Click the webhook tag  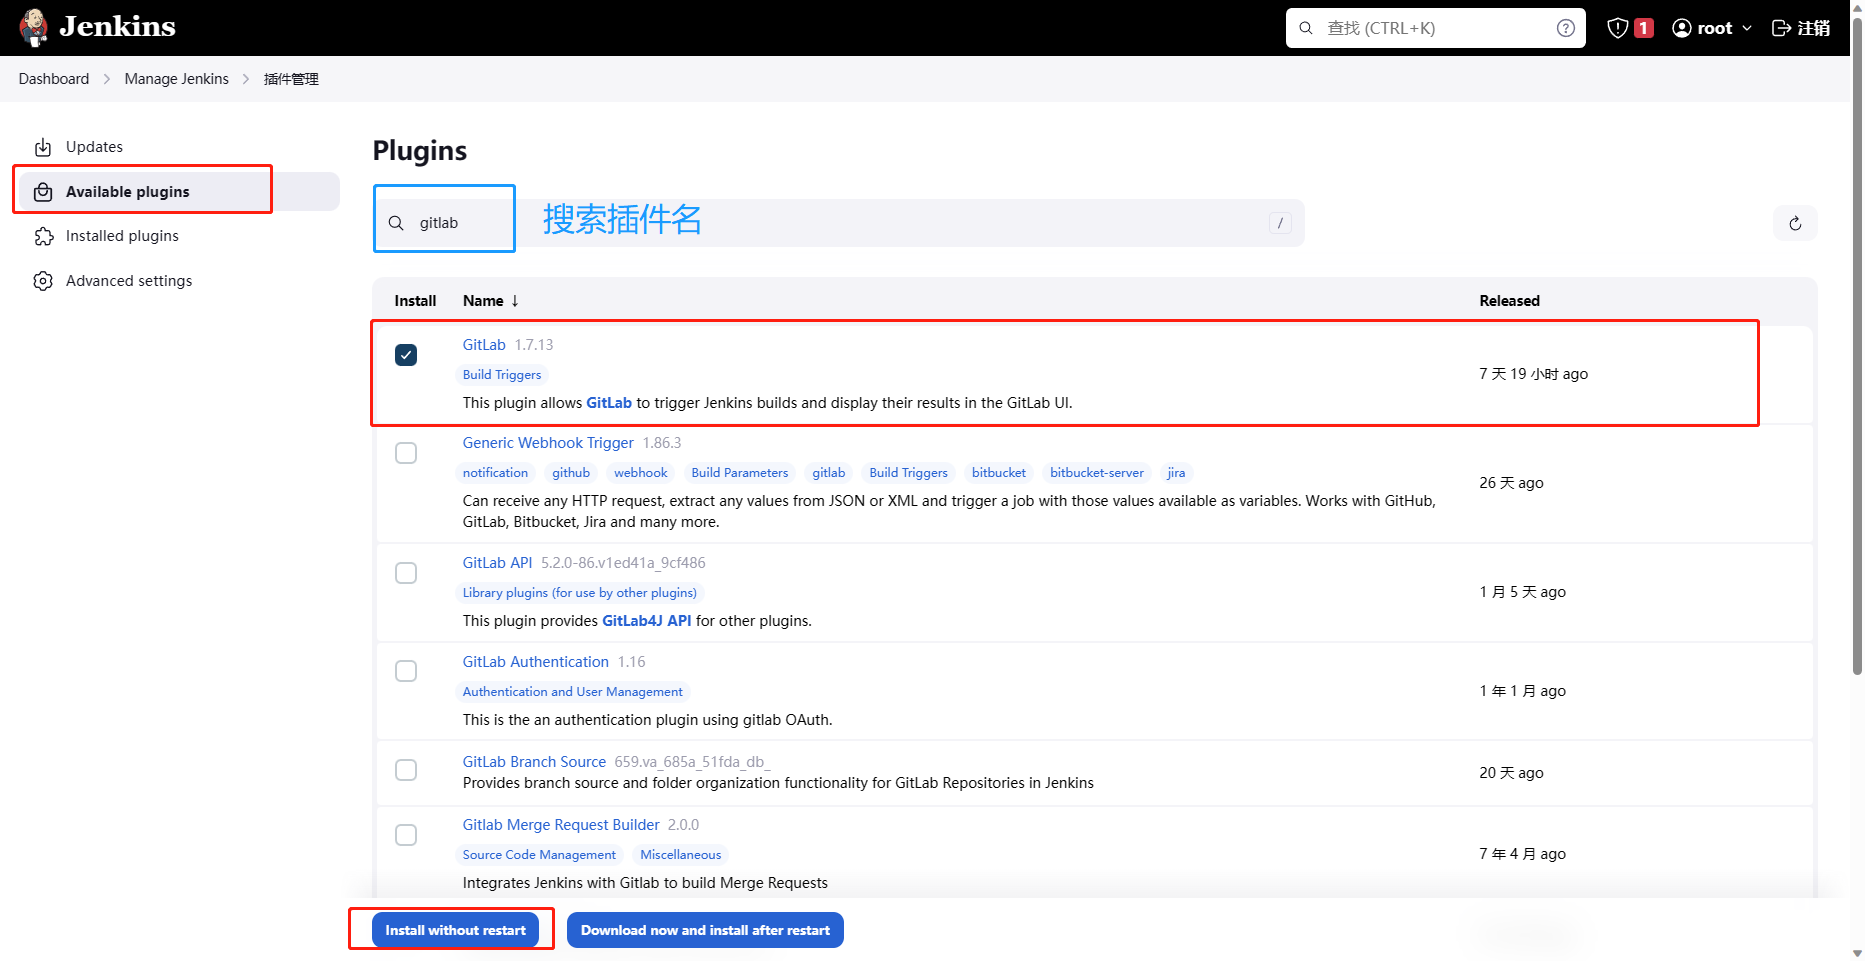pos(640,473)
